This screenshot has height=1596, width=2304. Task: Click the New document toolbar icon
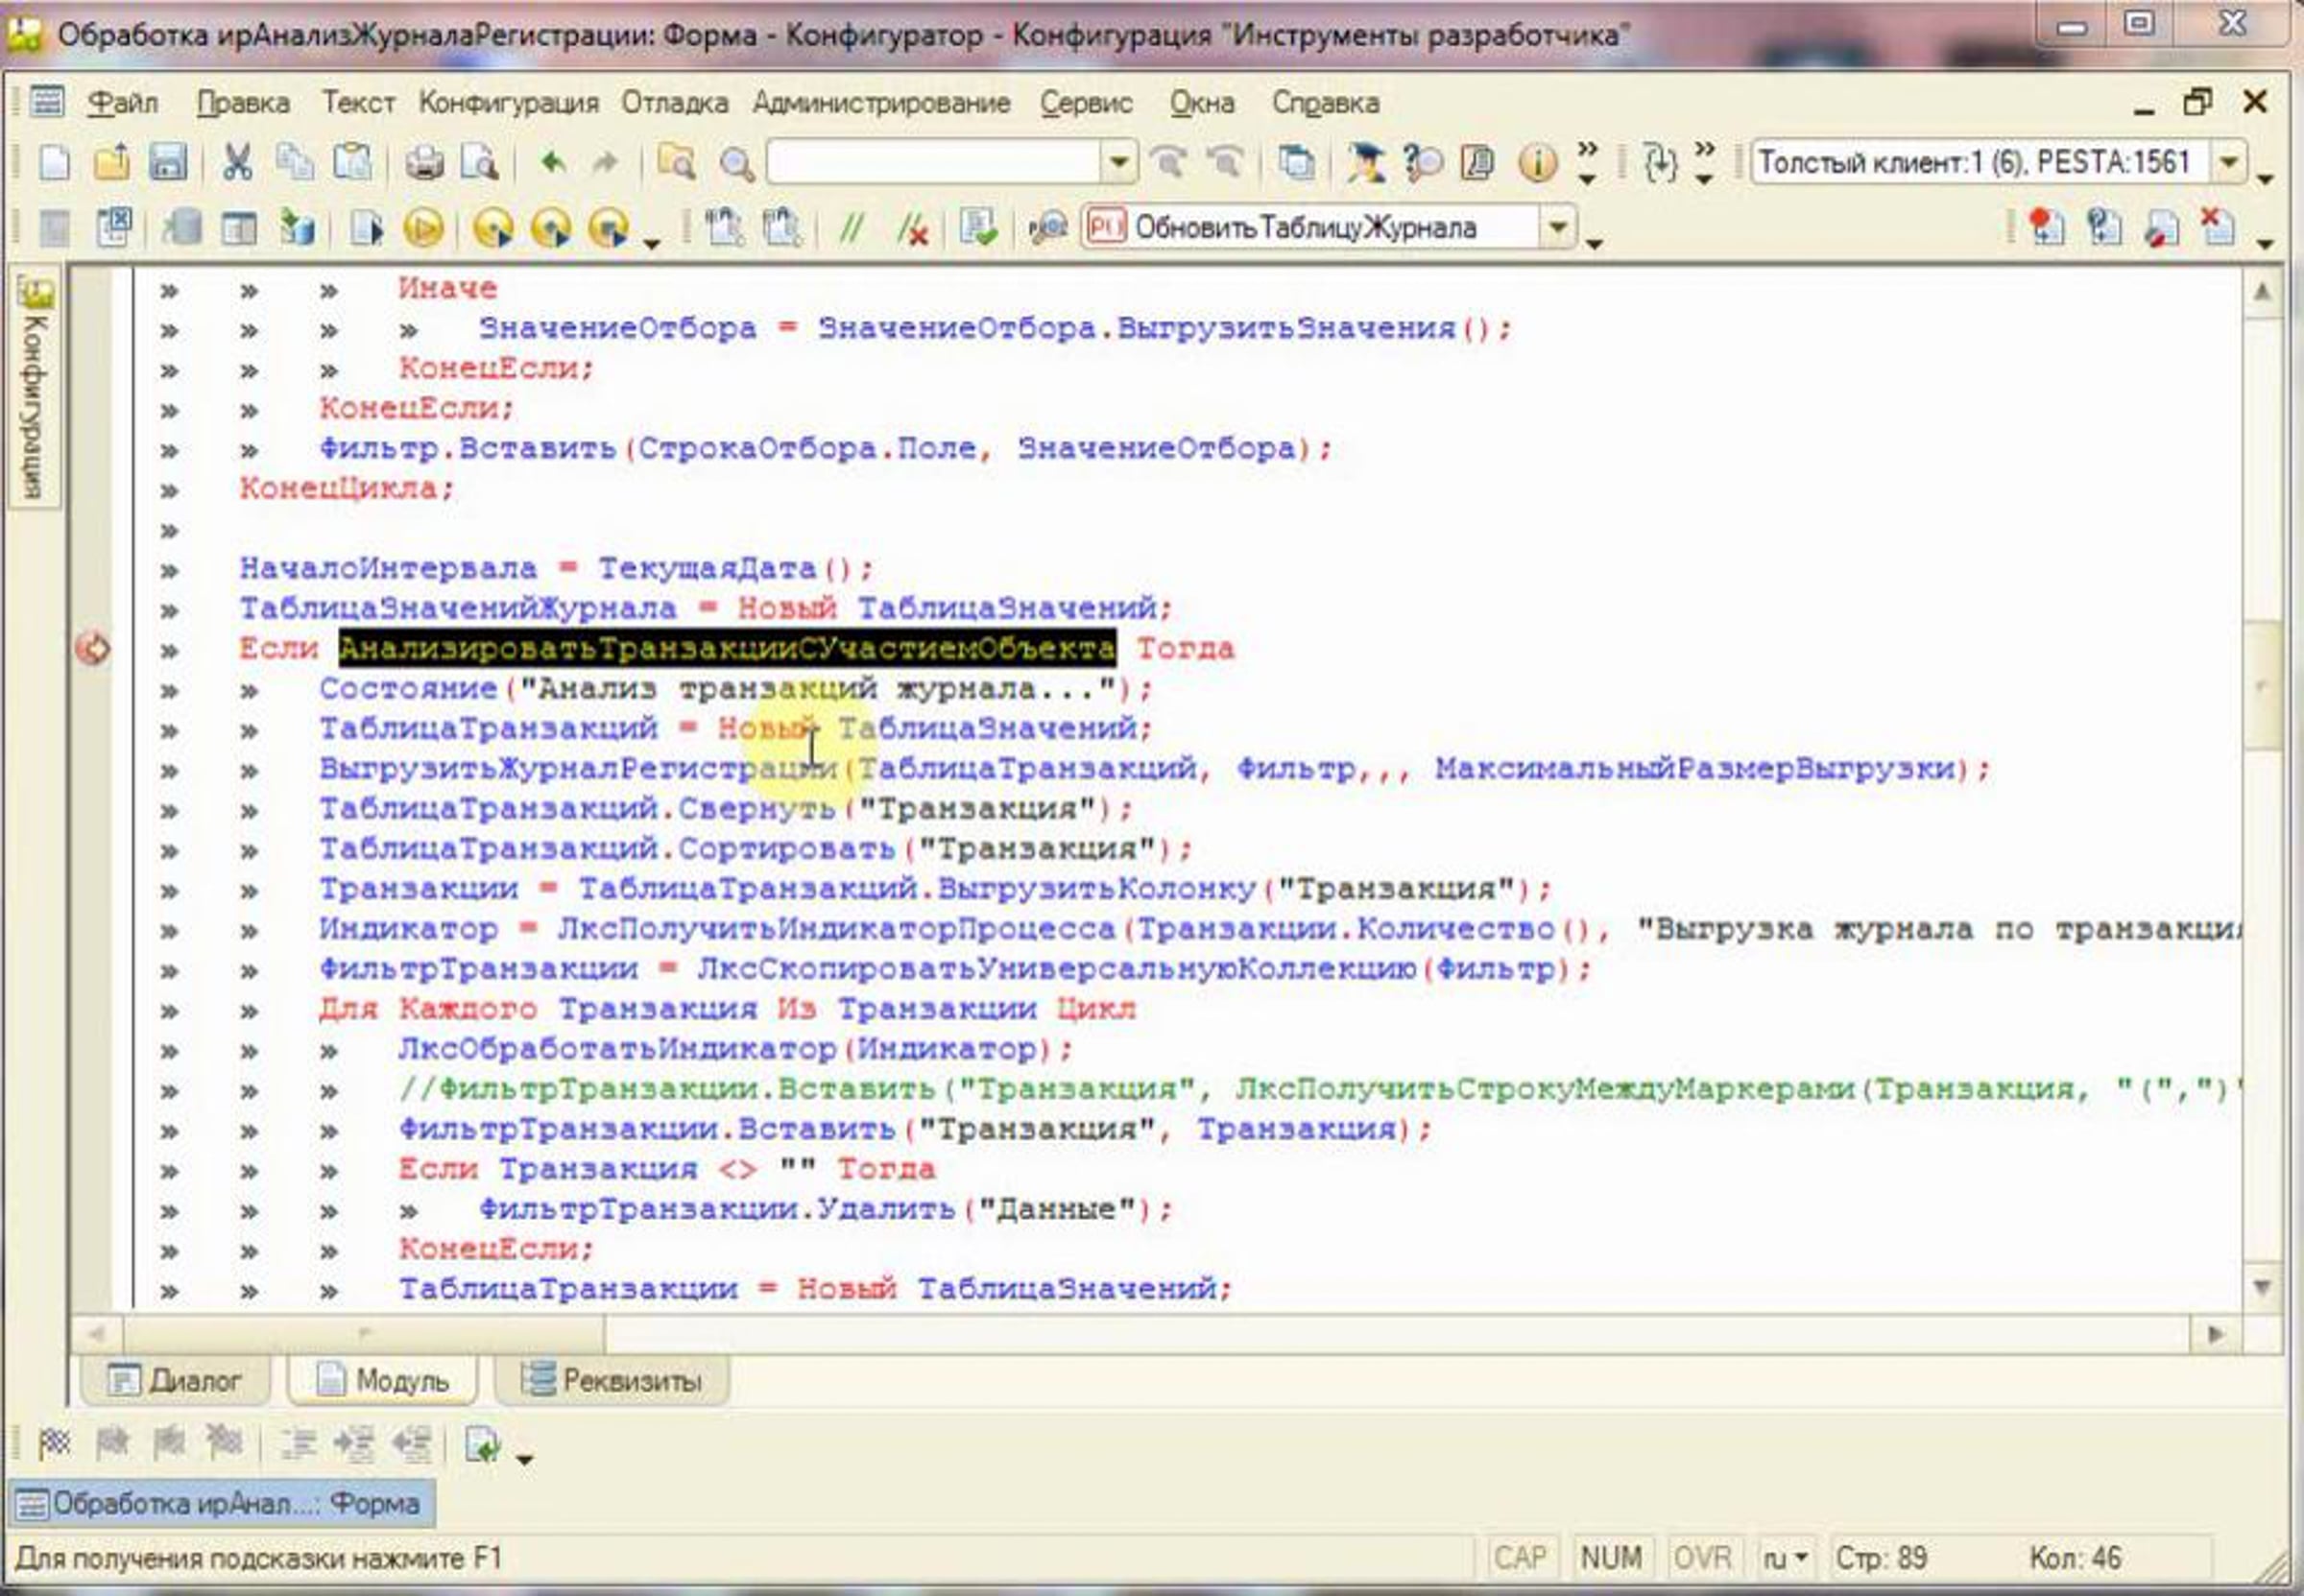(54, 162)
